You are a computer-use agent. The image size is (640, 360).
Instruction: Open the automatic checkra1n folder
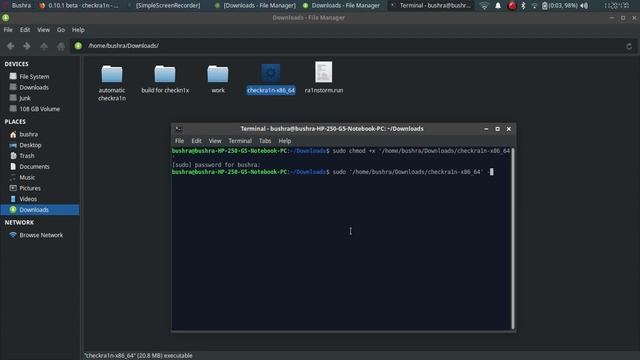click(112, 83)
